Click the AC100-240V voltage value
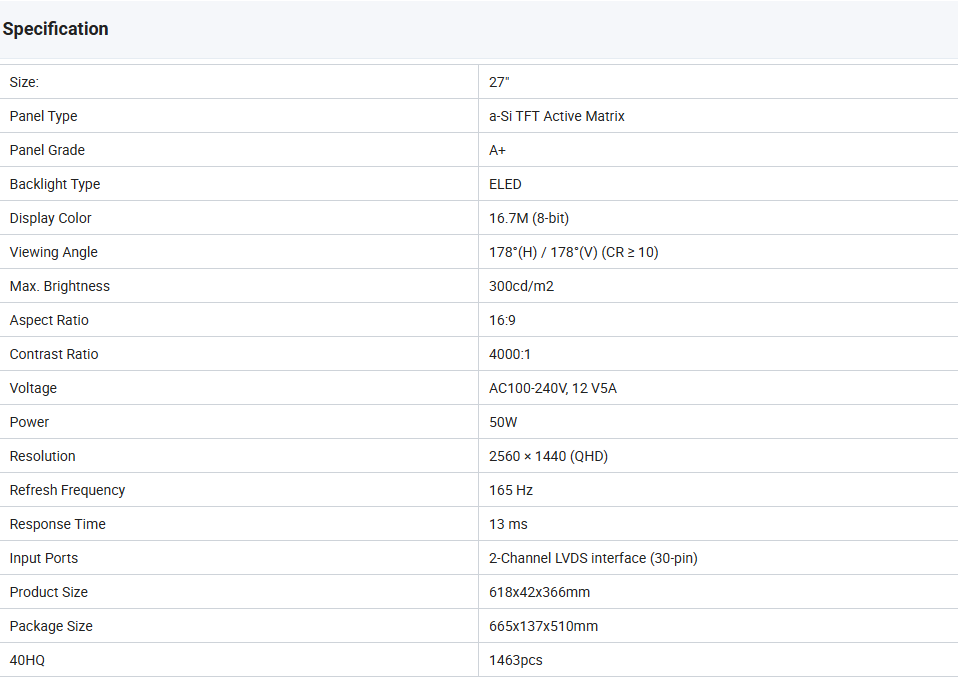 (552, 388)
